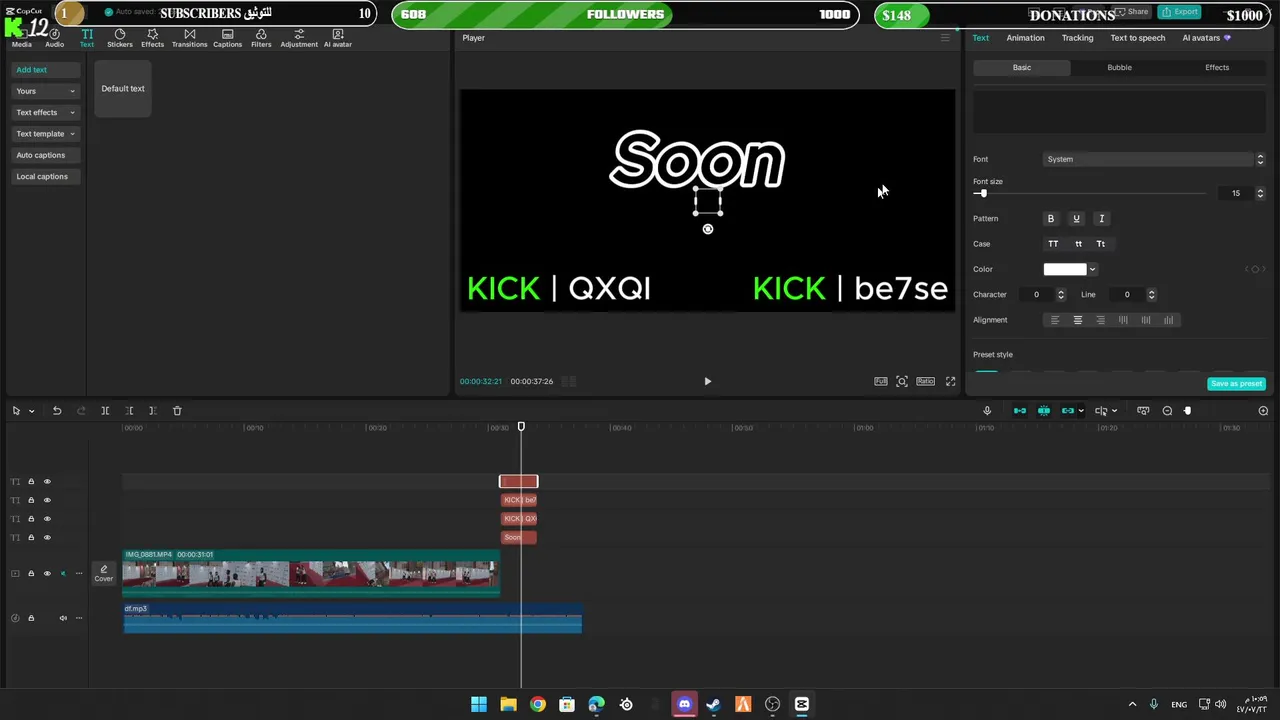Click the fullscreen player icon
The height and width of the screenshot is (720, 1280).
[x=951, y=381]
